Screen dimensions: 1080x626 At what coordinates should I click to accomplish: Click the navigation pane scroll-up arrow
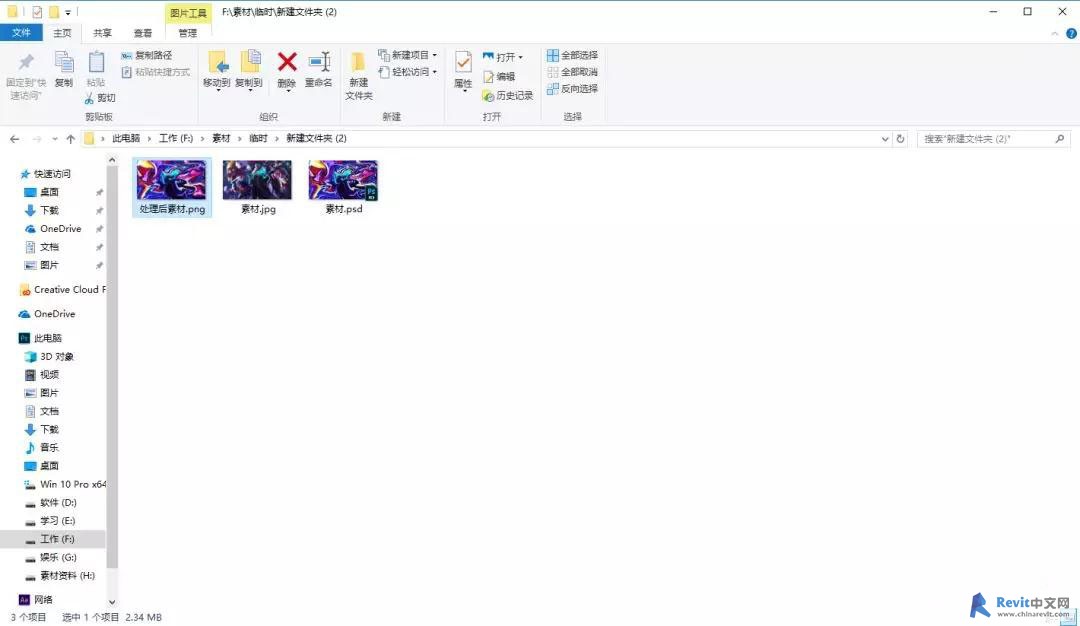pyautogui.click(x=112, y=160)
